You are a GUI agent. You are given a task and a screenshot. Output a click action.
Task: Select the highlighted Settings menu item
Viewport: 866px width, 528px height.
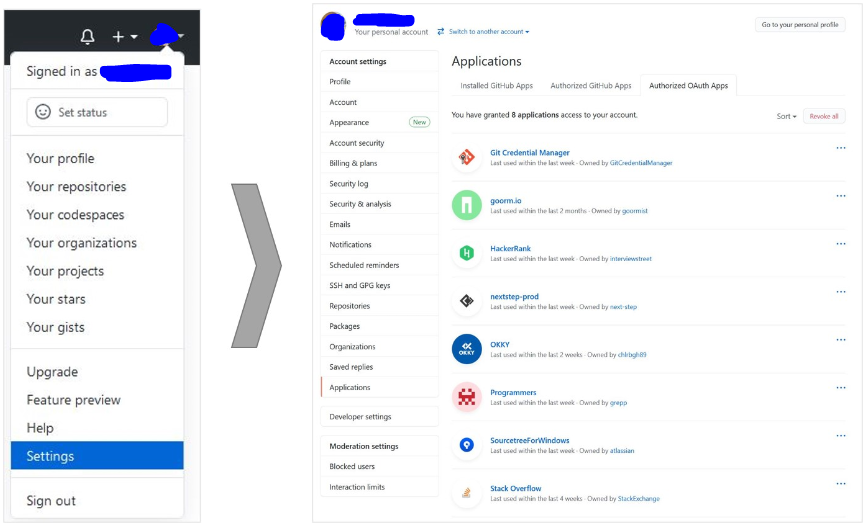pyautogui.click(x=97, y=456)
